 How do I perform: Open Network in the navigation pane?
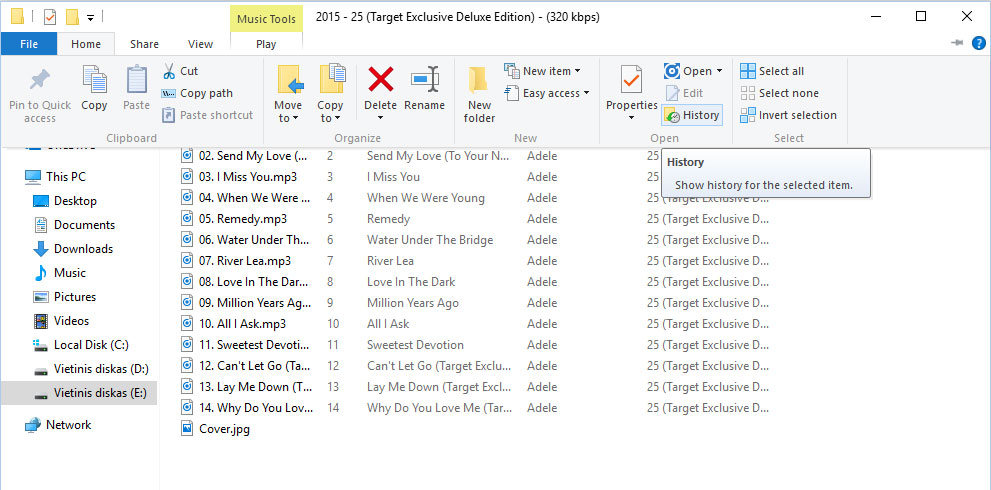58,425
